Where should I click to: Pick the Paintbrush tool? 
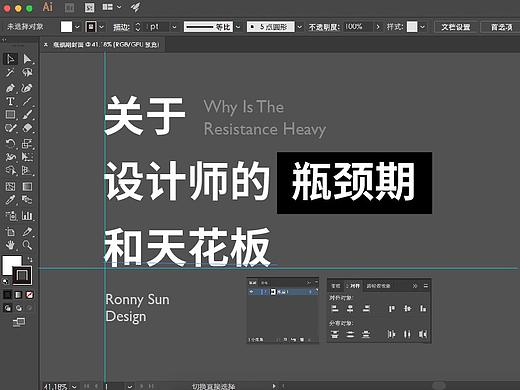27,115
